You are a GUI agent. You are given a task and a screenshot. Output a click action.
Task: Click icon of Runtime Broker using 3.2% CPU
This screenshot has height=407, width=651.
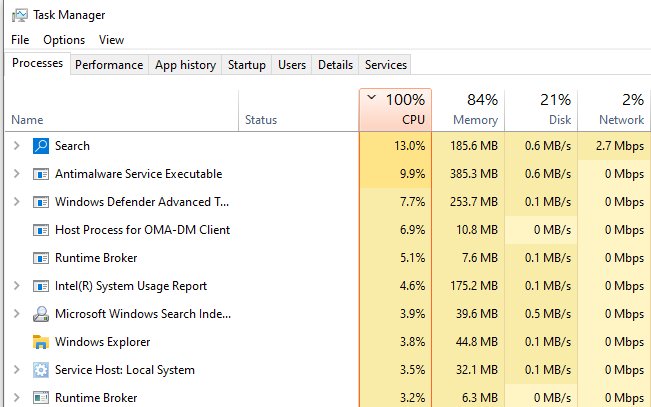(x=41, y=398)
